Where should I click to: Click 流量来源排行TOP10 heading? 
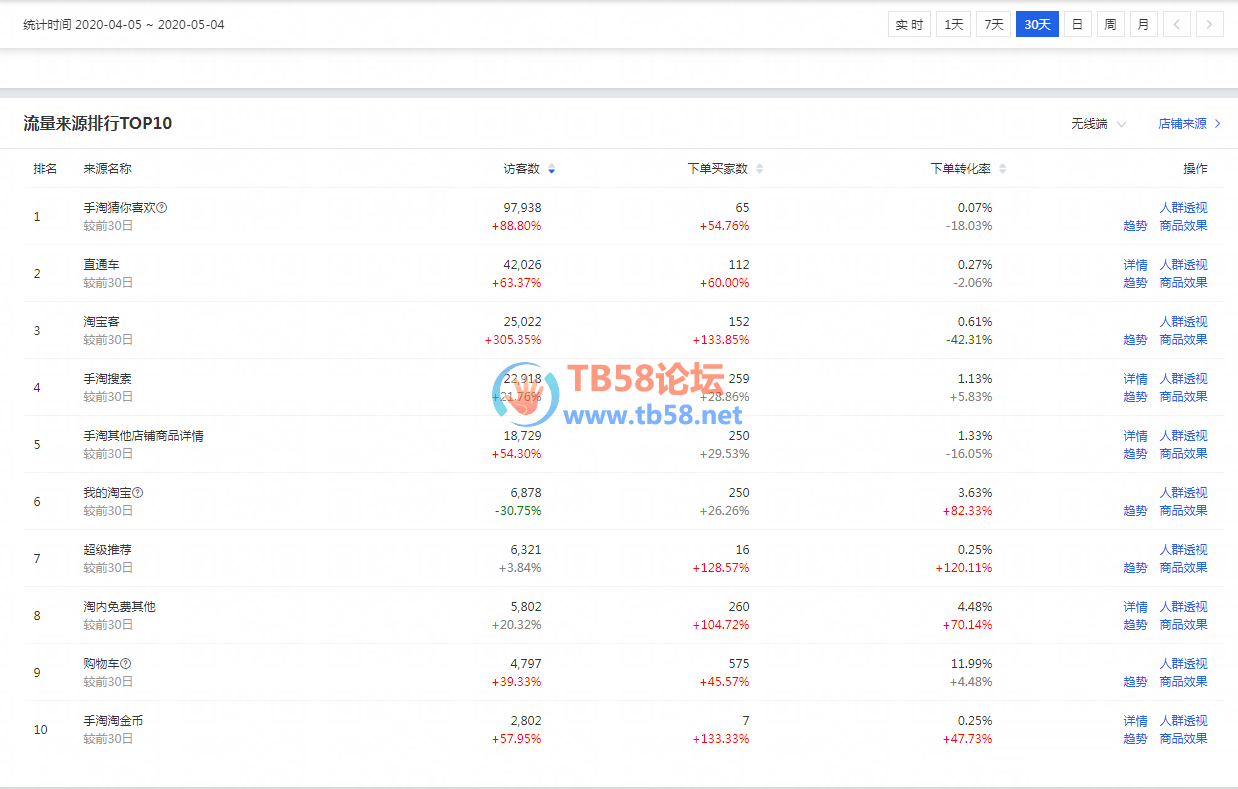(x=98, y=124)
